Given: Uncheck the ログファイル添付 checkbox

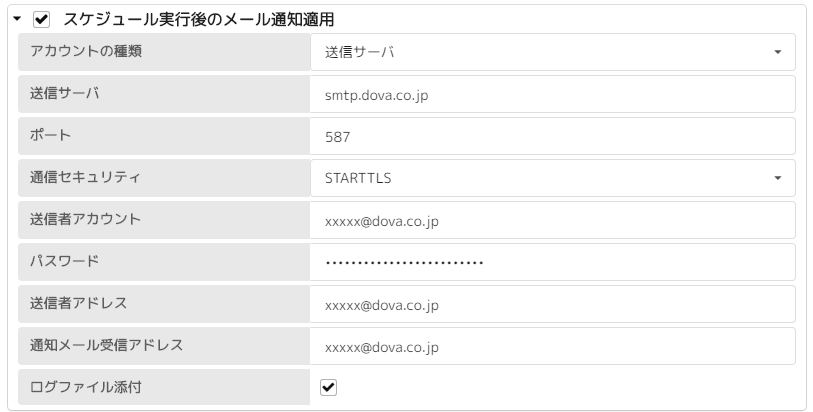Looking at the screenshot, I should pos(328,388).
